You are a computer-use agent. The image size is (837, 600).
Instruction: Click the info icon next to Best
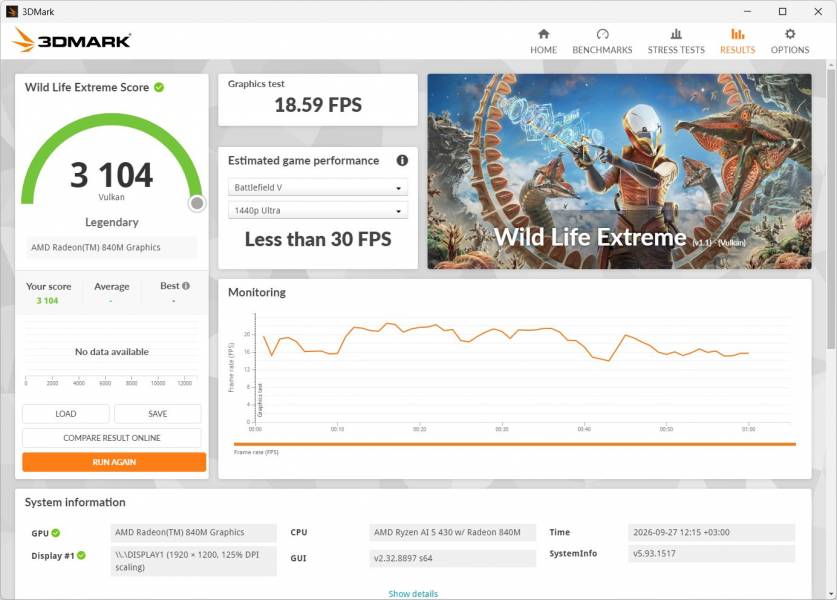point(186,286)
